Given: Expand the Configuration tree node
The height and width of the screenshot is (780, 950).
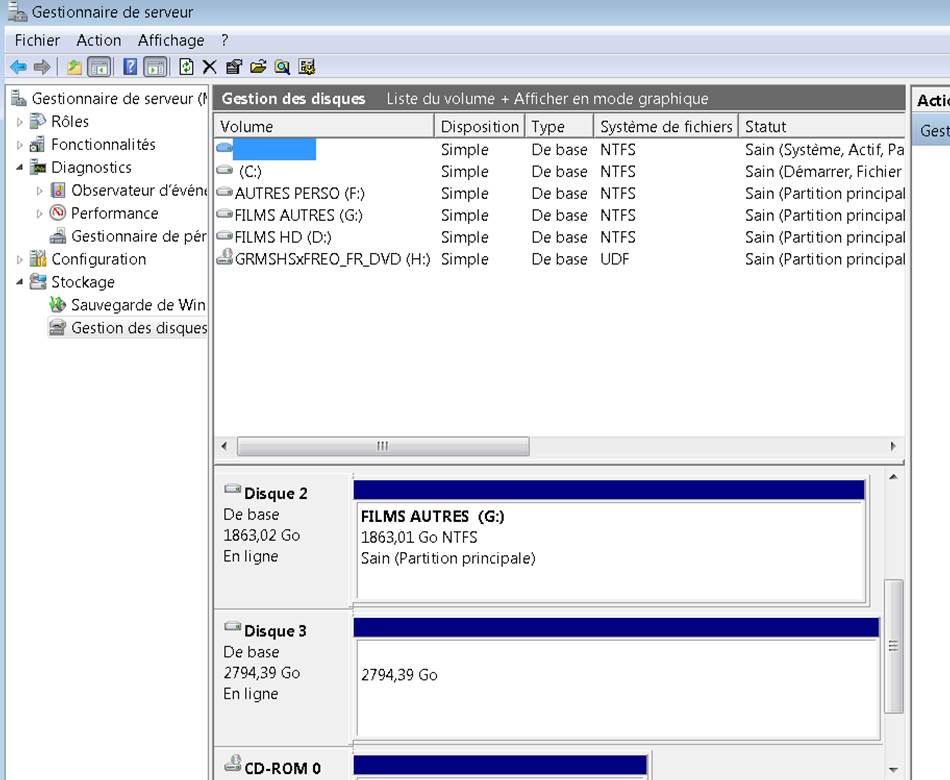Looking at the screenshot, I should 20,260.
